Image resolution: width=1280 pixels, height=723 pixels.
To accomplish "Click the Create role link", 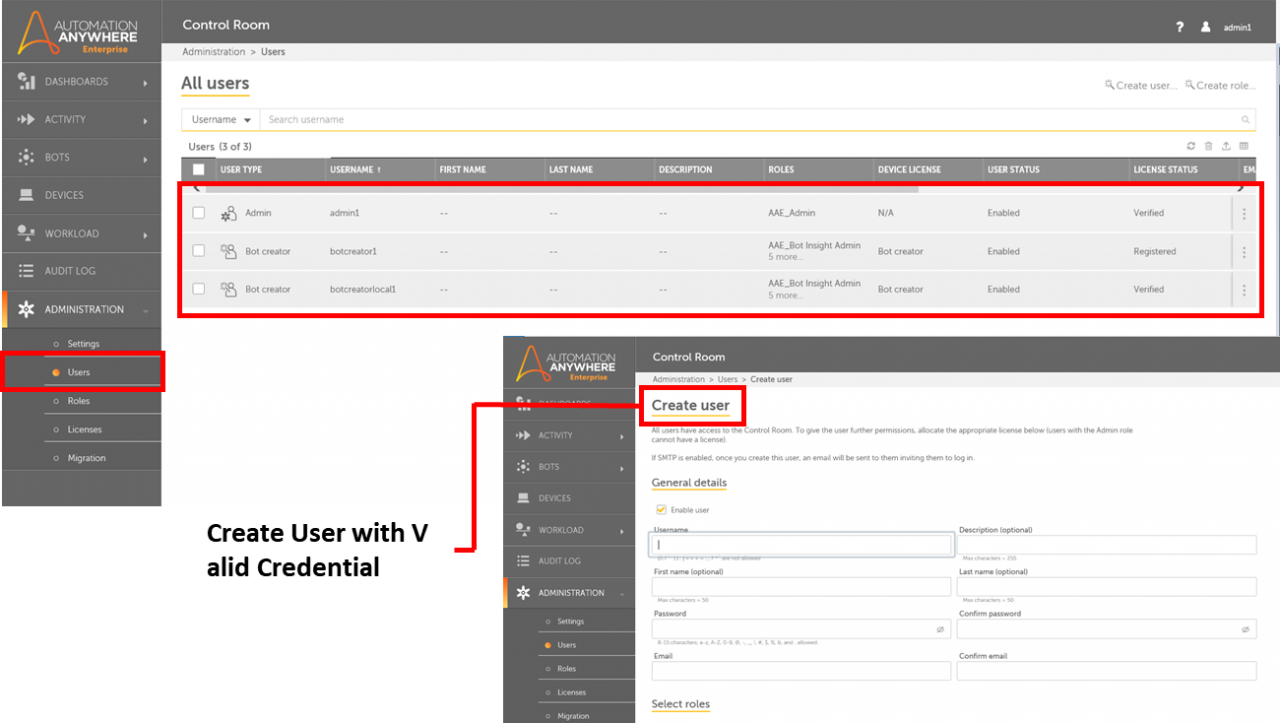I will tap(1221, 86).
